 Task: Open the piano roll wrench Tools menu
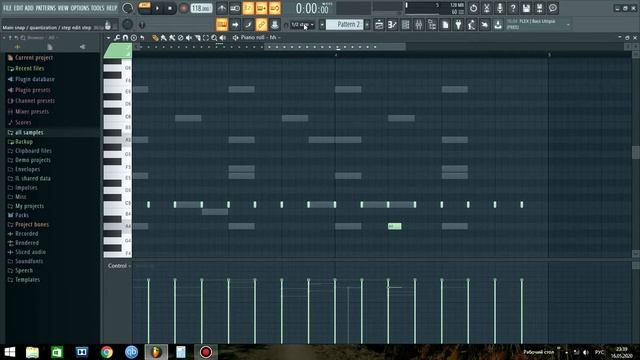117,38
